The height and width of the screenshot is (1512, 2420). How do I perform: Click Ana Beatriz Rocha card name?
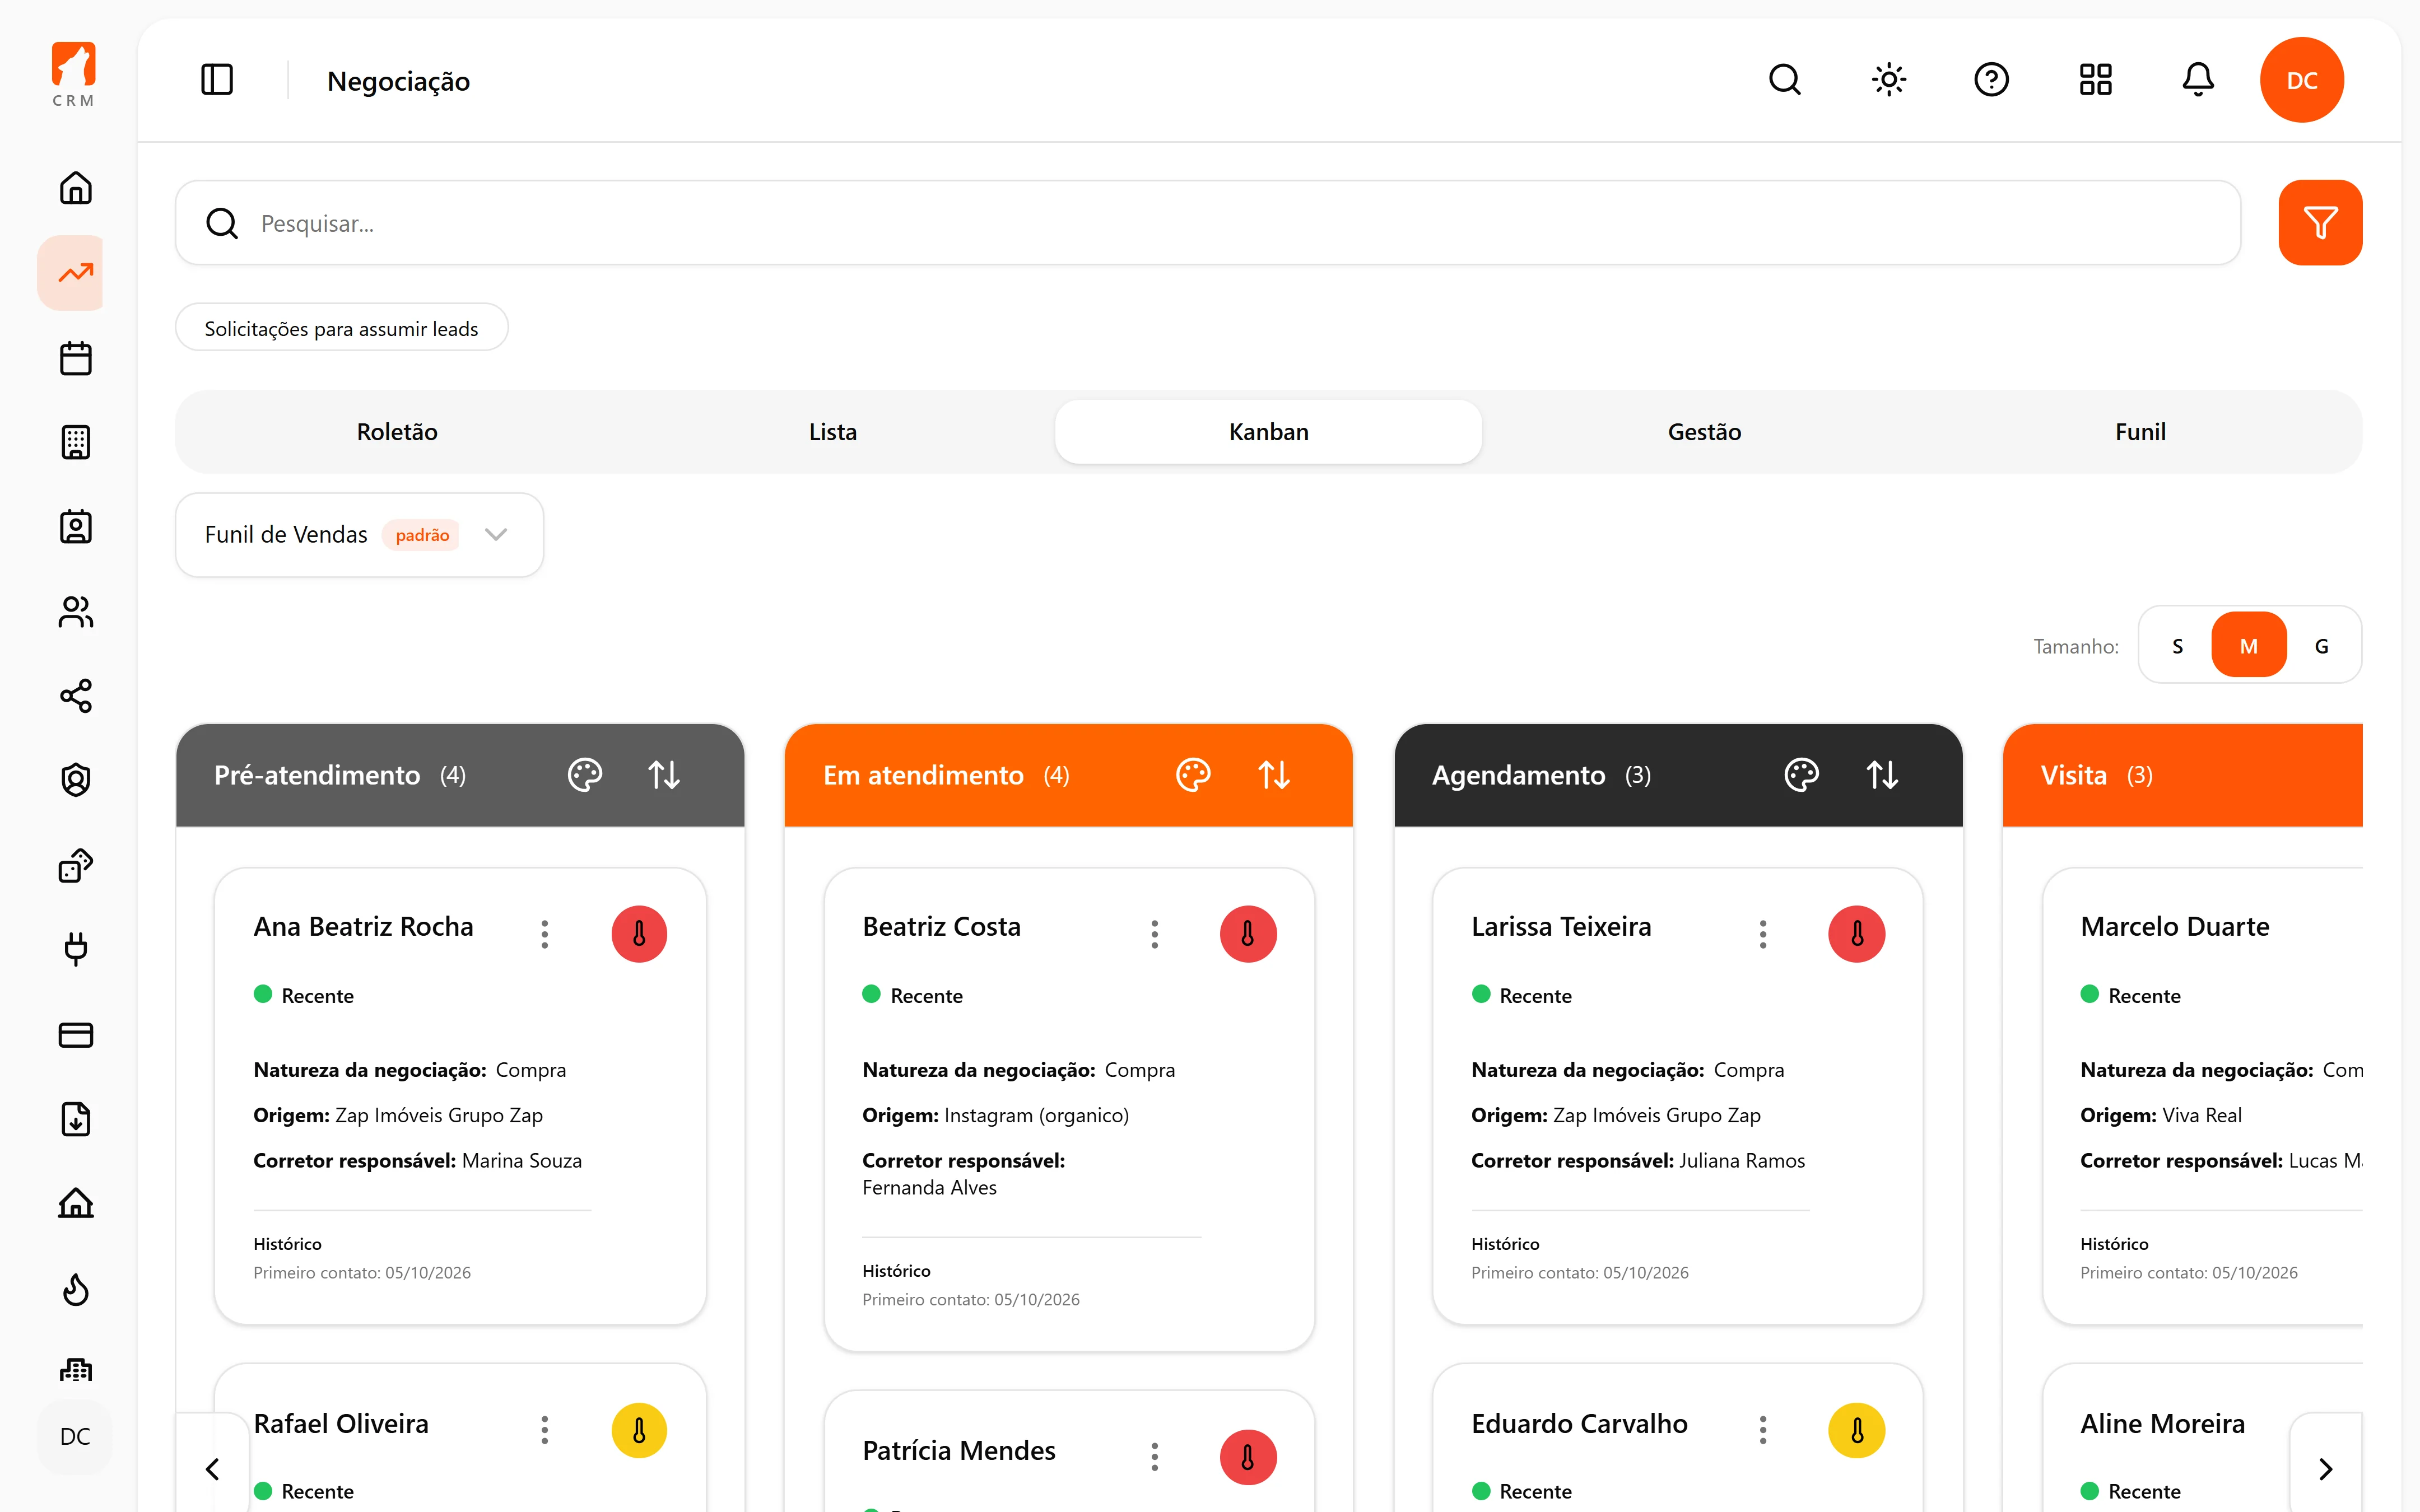(363, 927)
